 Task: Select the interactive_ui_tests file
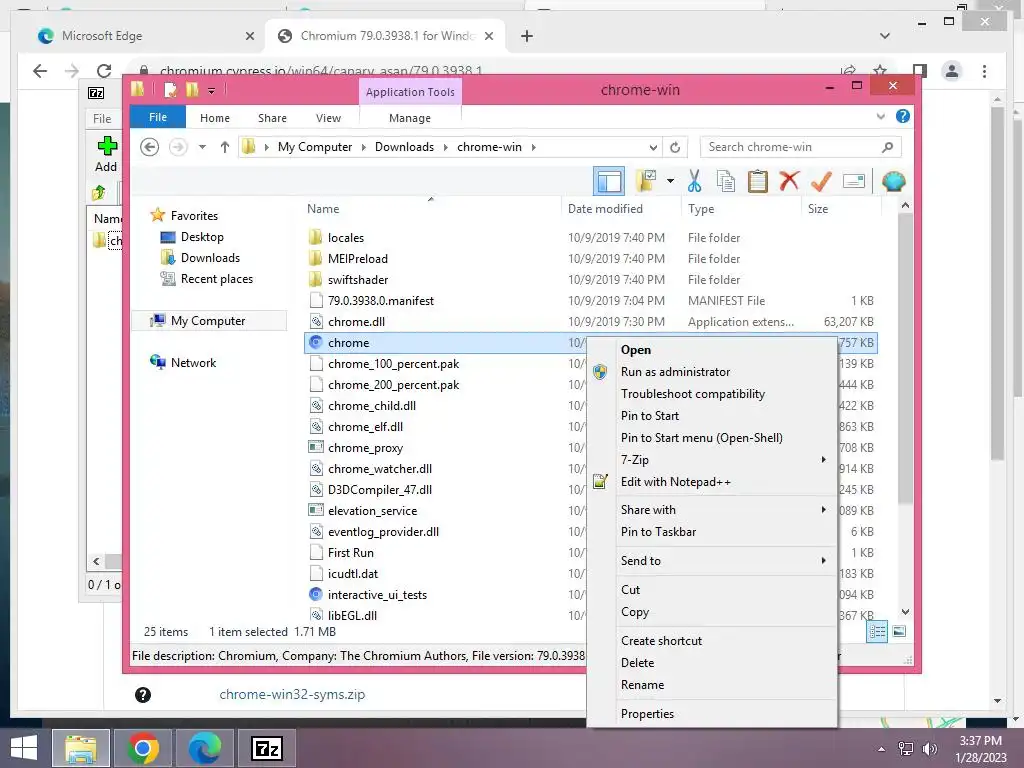click(x=377, y=595)
